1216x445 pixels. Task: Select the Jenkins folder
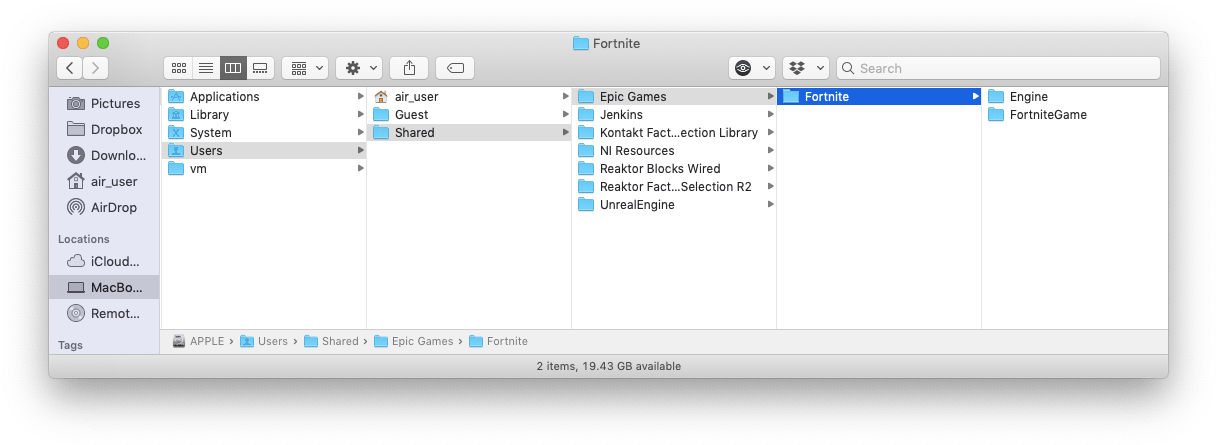coord(674,114)
